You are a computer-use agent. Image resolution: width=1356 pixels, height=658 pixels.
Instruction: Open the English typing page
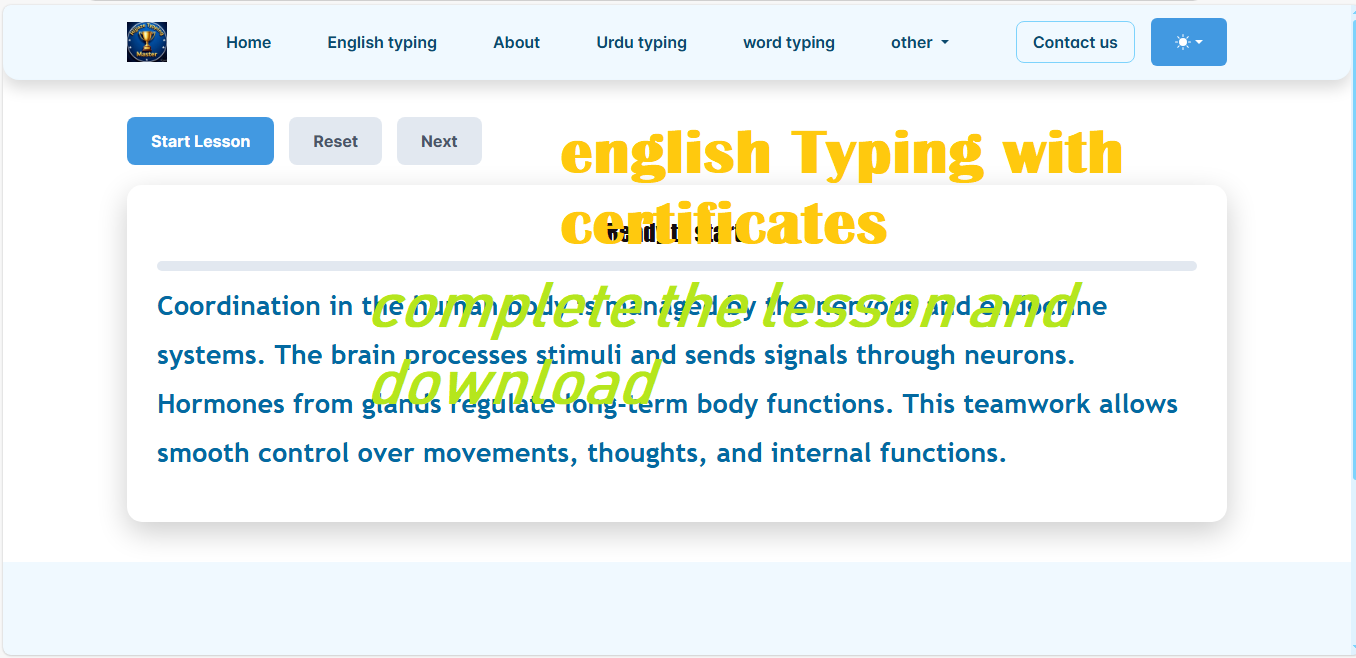pyautogui.click(x=382, y=42)
